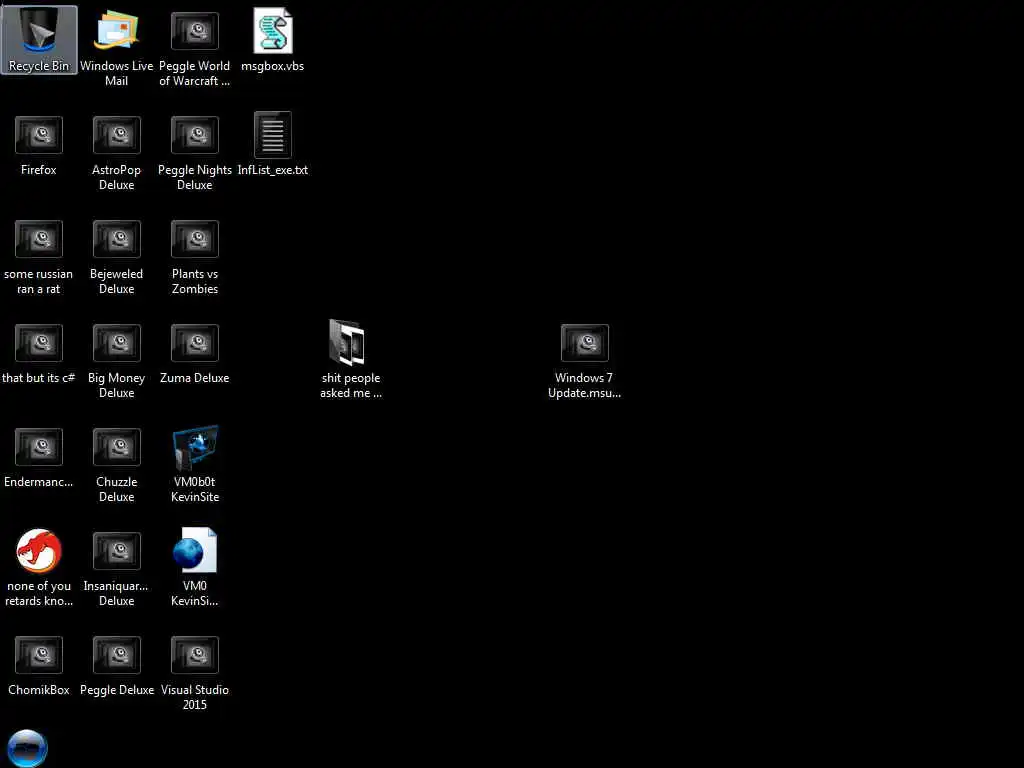Select the InfList_exe.txt text file
The height and width of the screenshot is (768, 1024).
point(272,144)
